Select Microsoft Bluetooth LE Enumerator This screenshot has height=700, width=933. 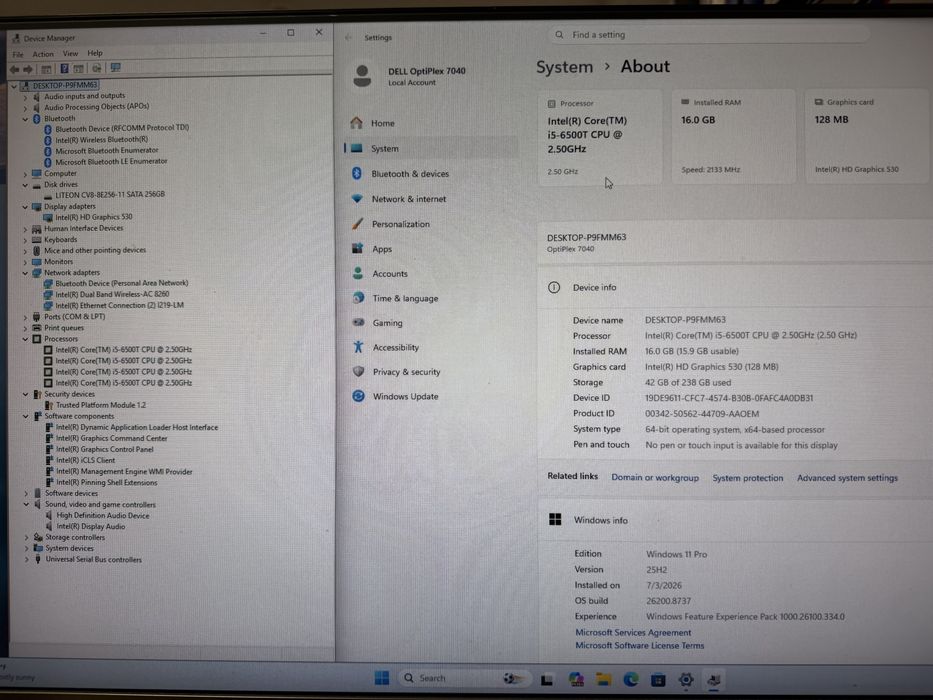tap(111, 161)
